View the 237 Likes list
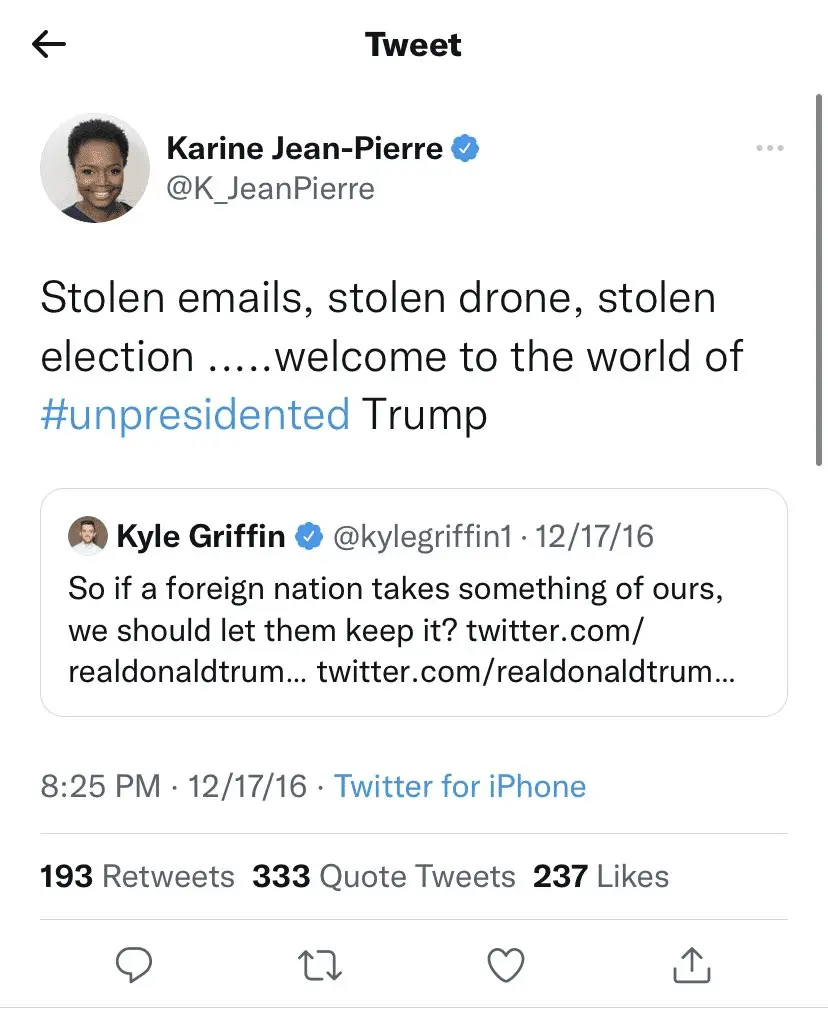 click(600, 877)
